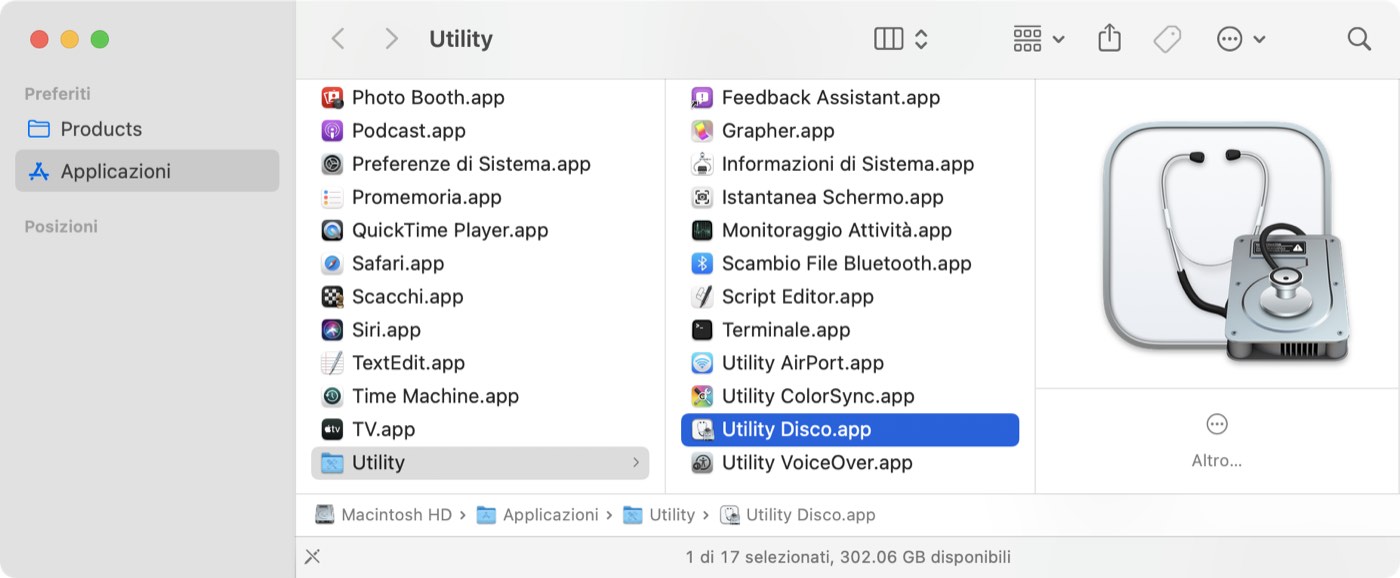Go back with the left chevron
The height and width of the screenshot is (578, 1400).
(x=338, y=39)
